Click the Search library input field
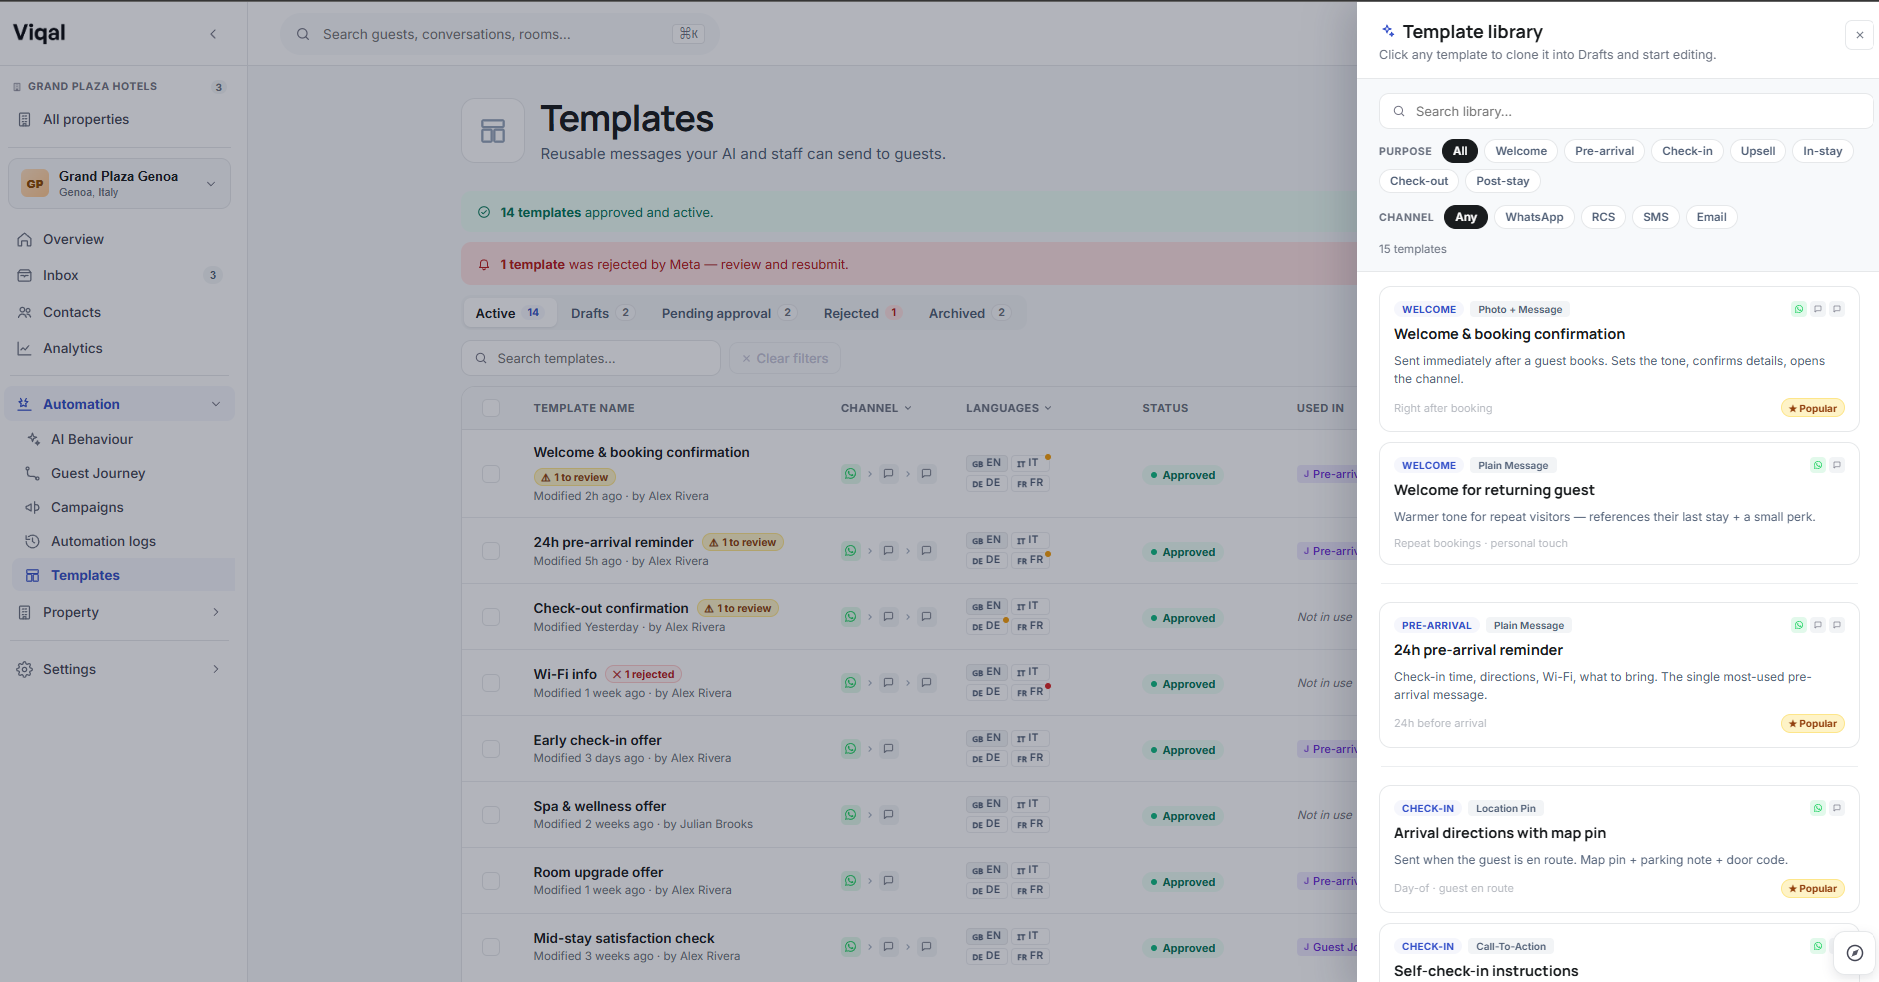1879x982 pixels. click(x=1626, y=112)
